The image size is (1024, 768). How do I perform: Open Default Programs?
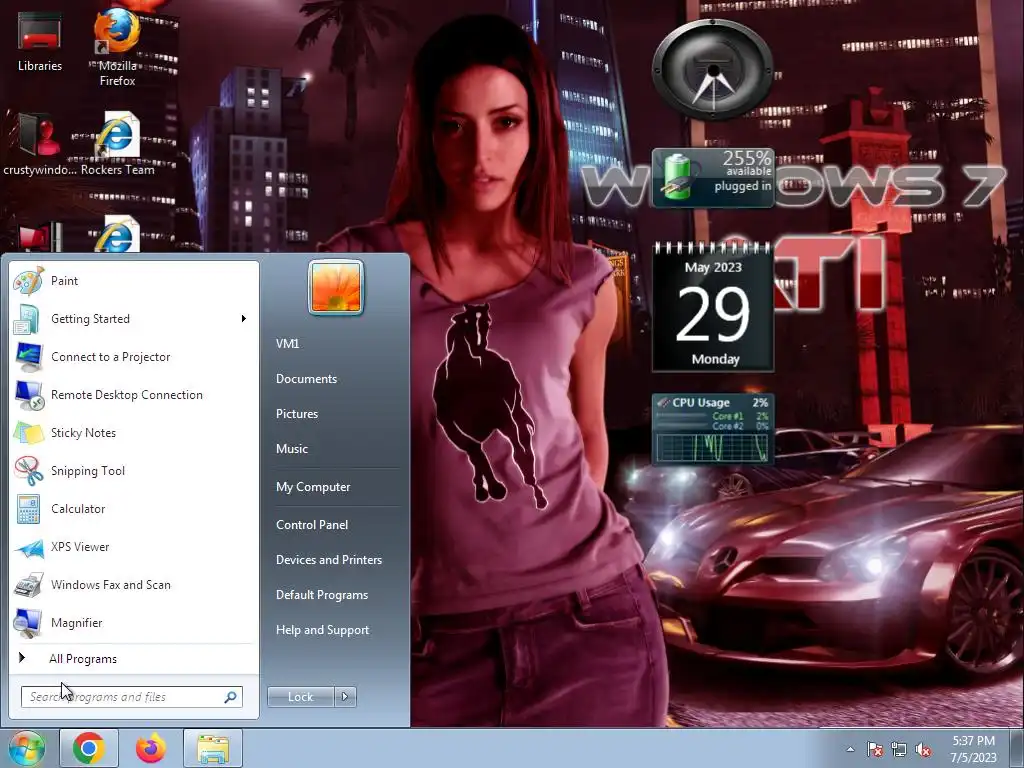(321, 595)
